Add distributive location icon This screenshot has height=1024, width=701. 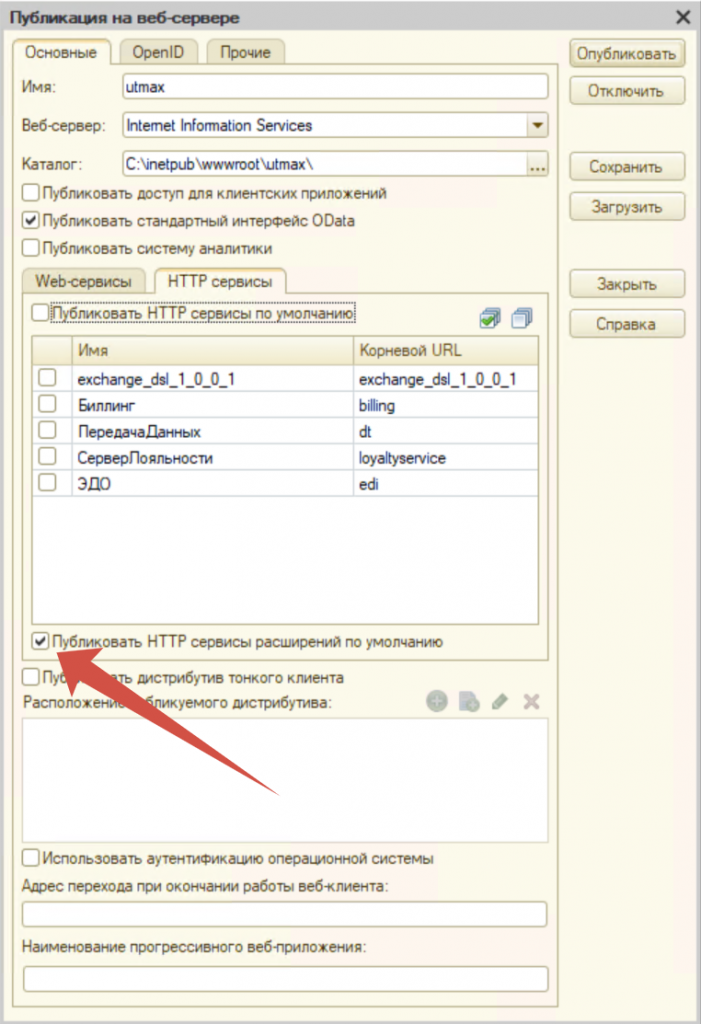(x=437, y=701)
